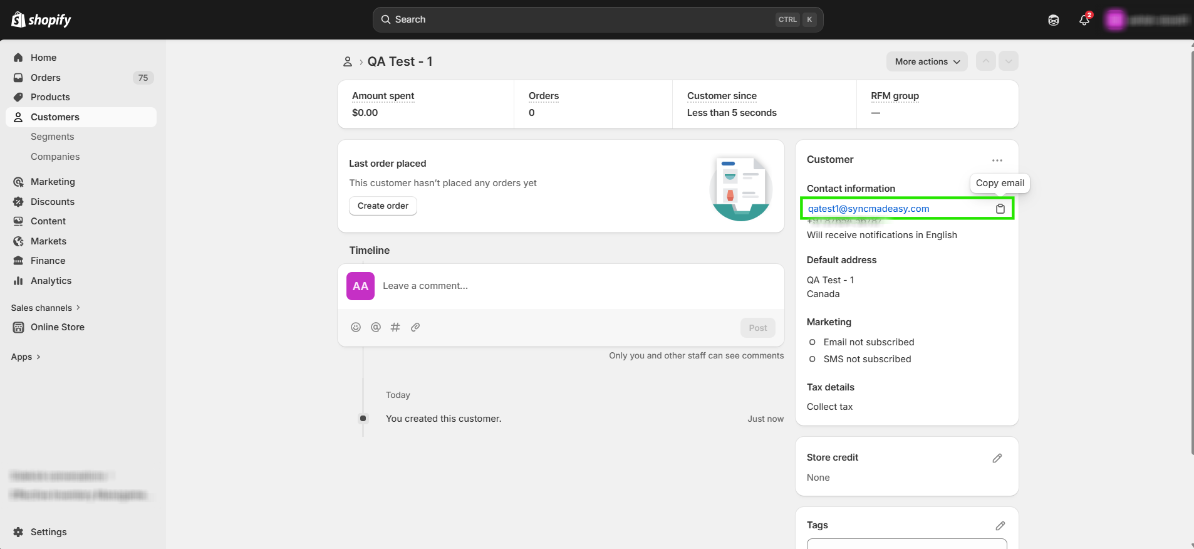Edit store credit with pencil icon
The width and height of the screenshot is (1194, 549).
[997, 458]
